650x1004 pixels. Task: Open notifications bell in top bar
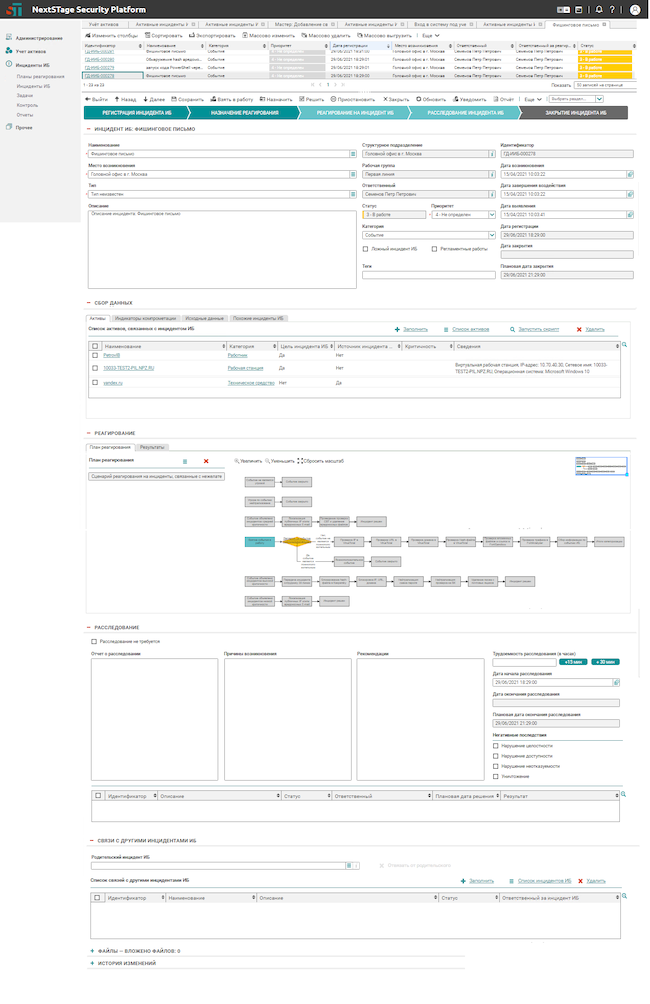click(599, 10)
